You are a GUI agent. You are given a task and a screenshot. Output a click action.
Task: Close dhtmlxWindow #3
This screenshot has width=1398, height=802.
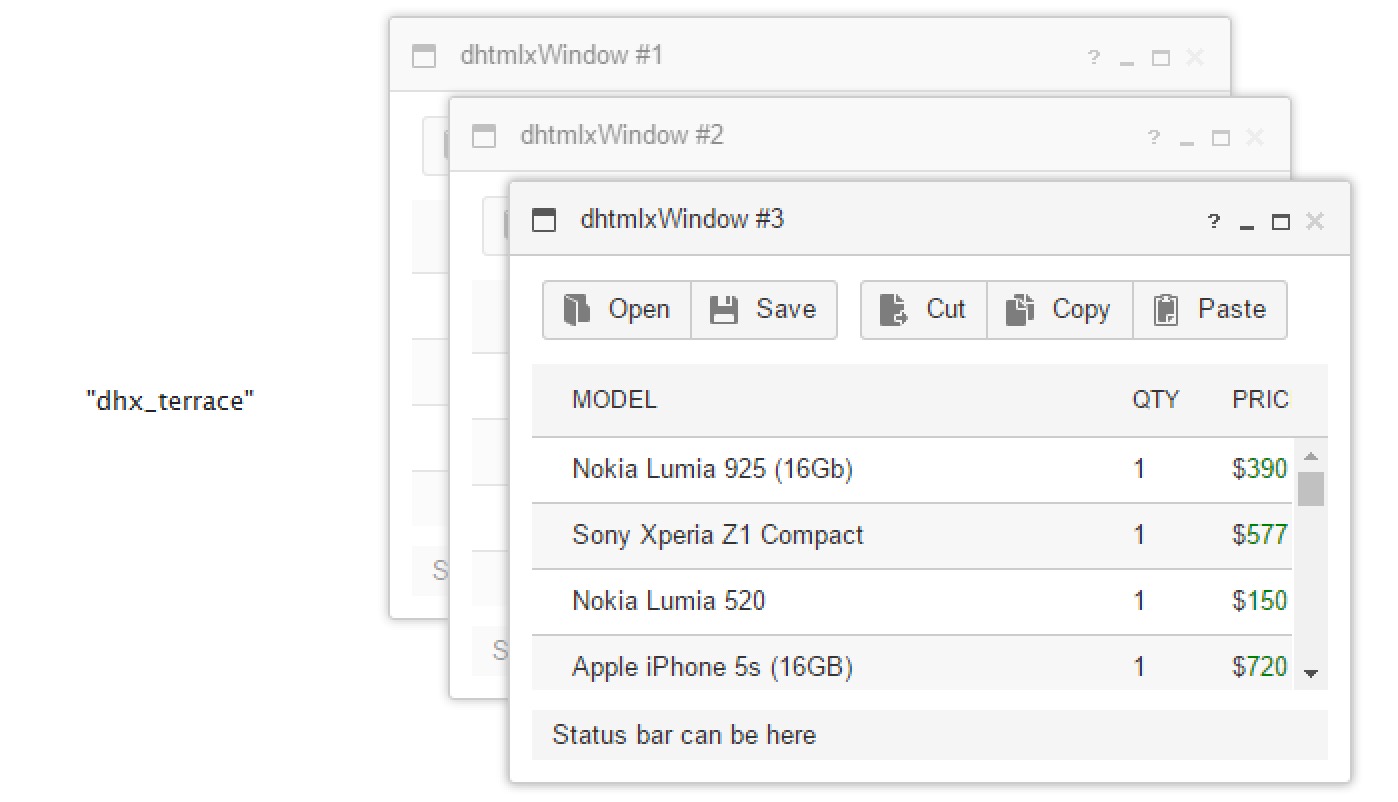pyautogui.click(x=1315, y=221)
